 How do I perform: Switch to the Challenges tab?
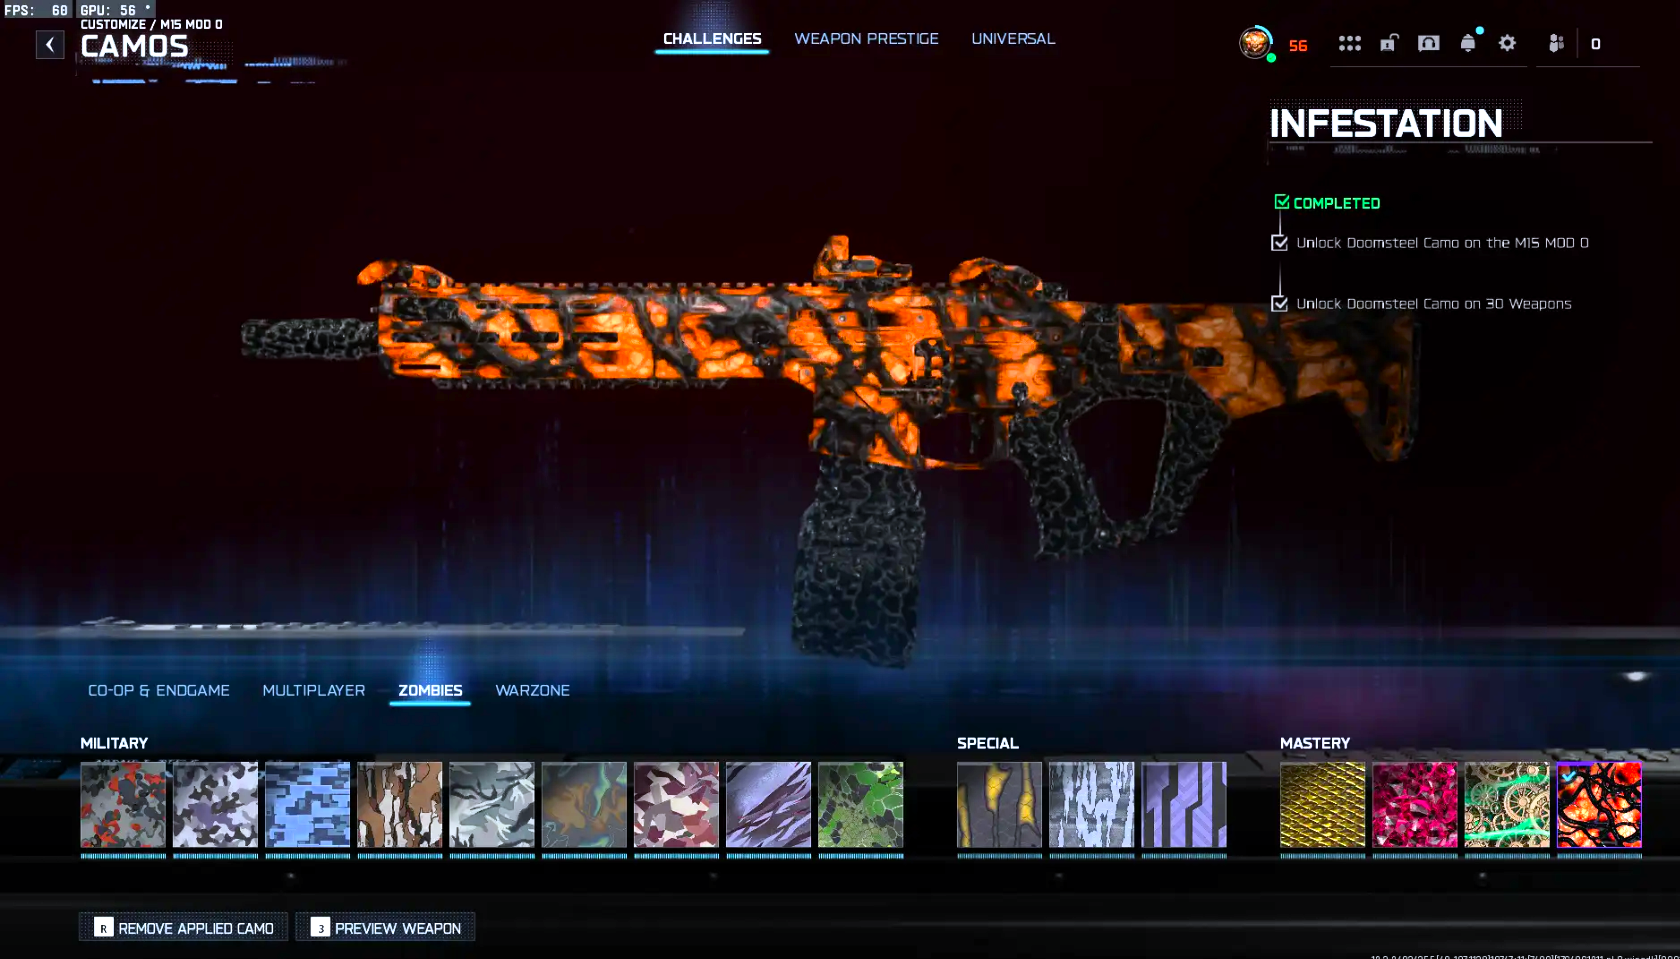pyautogui.click(x=712, y=39)
